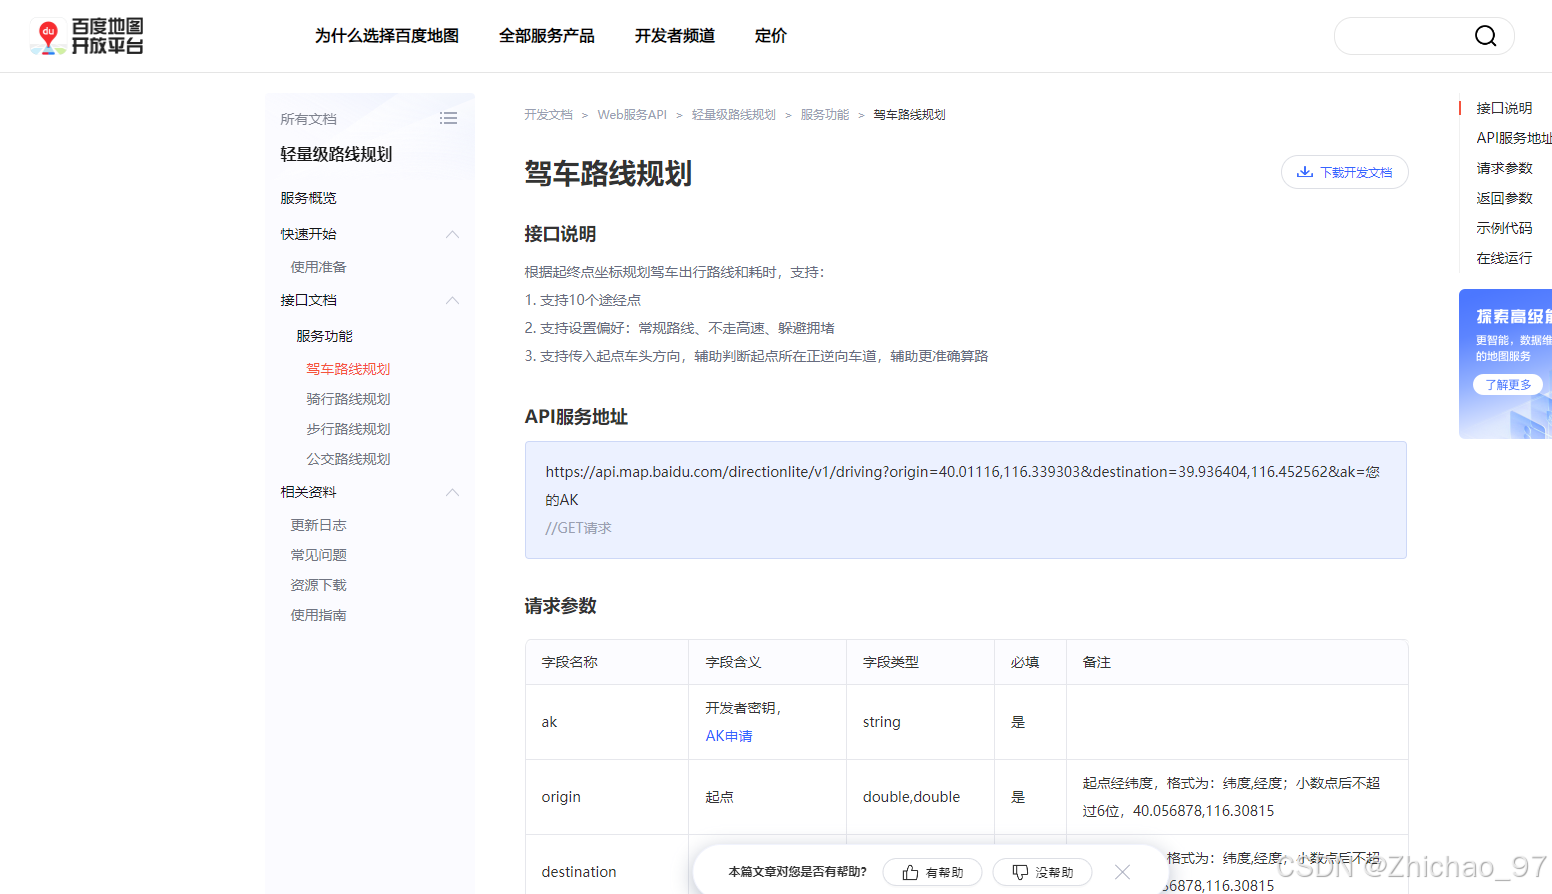Collapse the 相关资料 section chevron
This screenshot has width=1552, height=894.
452,492
